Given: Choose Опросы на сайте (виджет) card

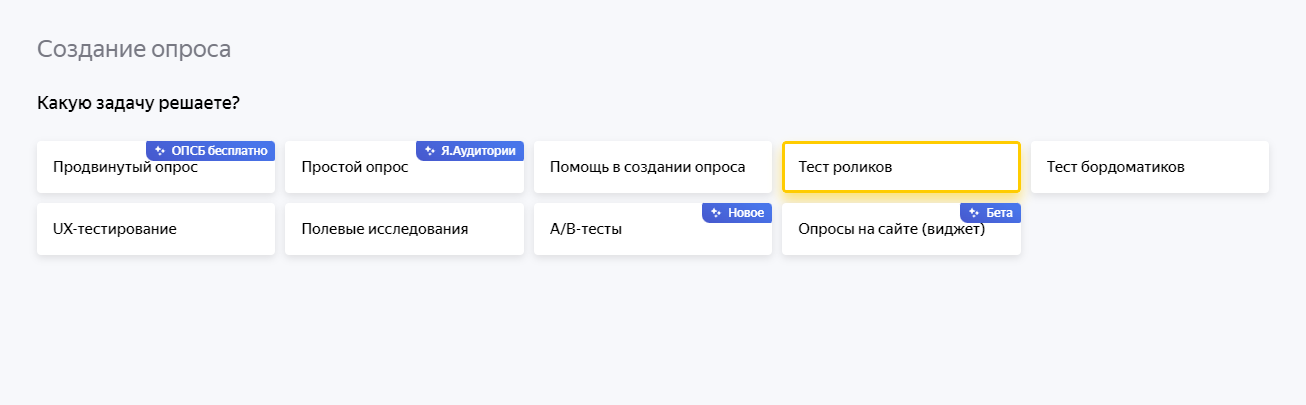Looking at the screenshot, I should (x=891, y=231).
